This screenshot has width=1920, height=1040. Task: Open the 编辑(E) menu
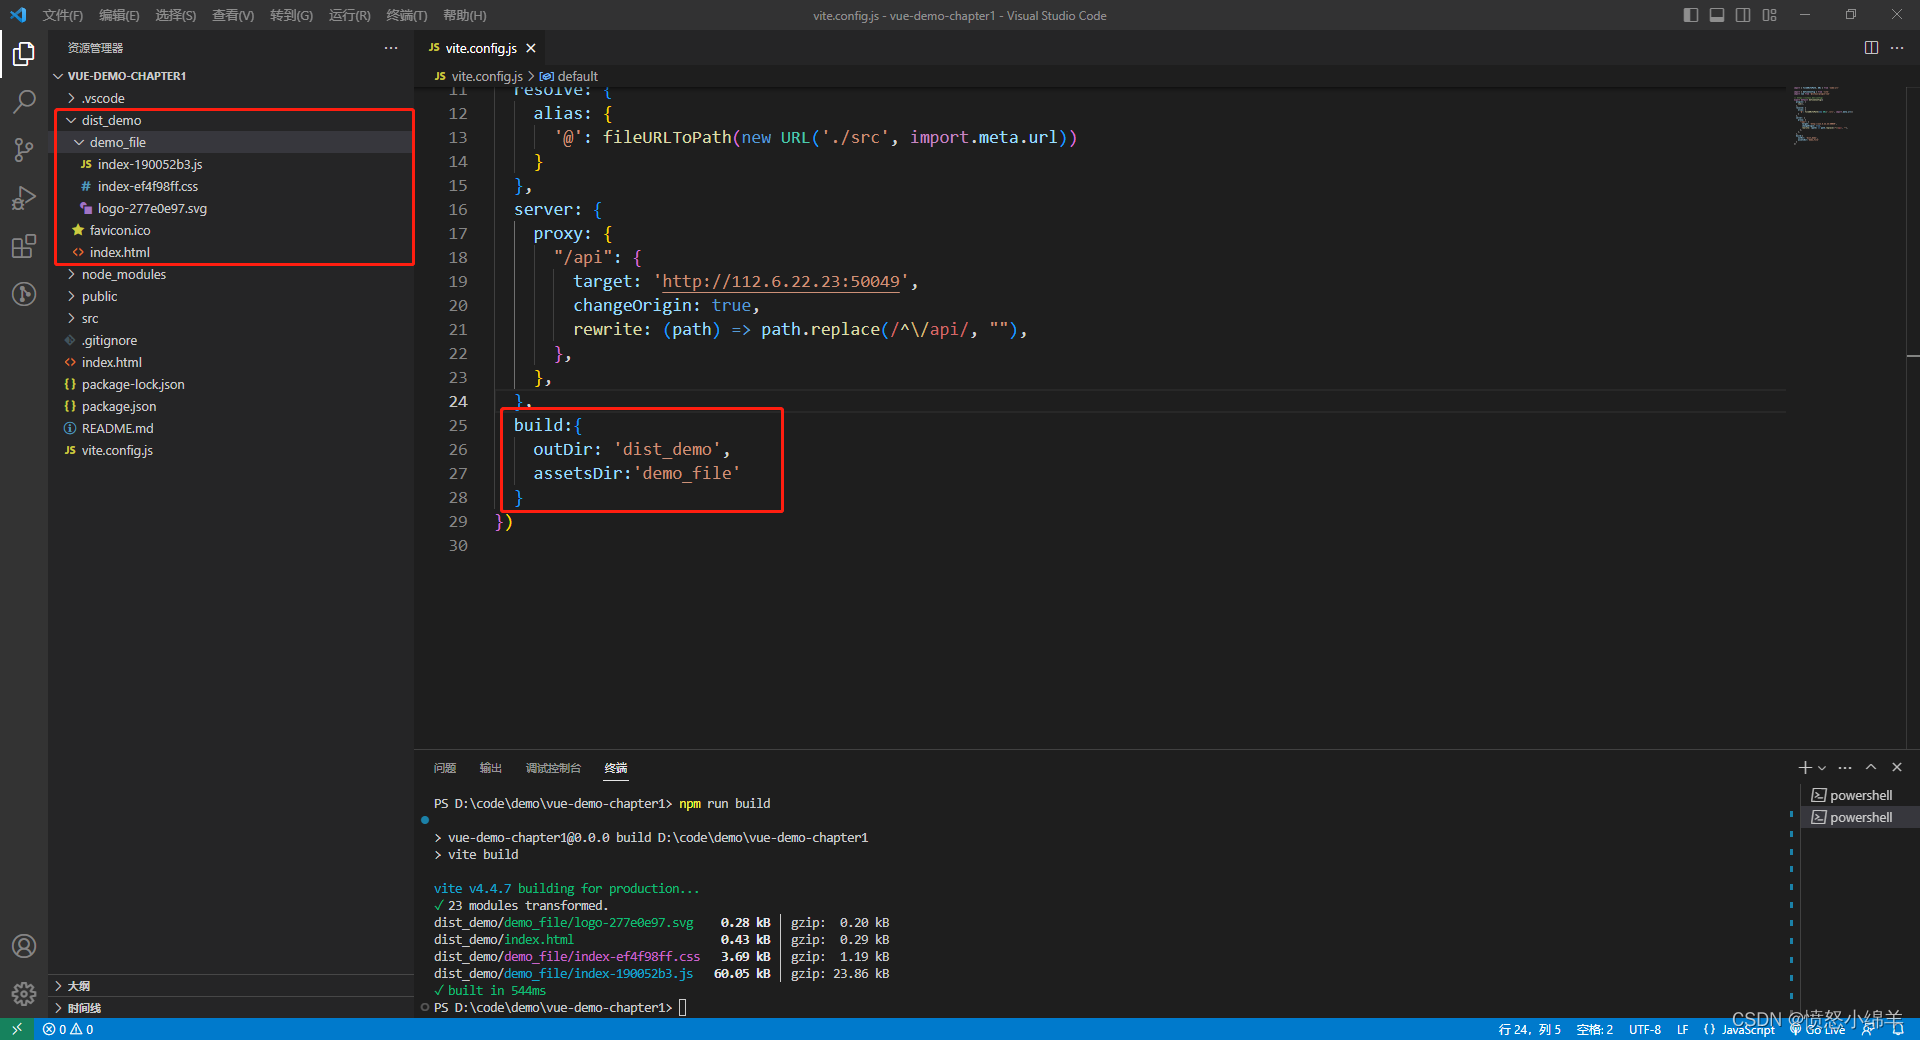pyautogui.click(x=119, y=15)
